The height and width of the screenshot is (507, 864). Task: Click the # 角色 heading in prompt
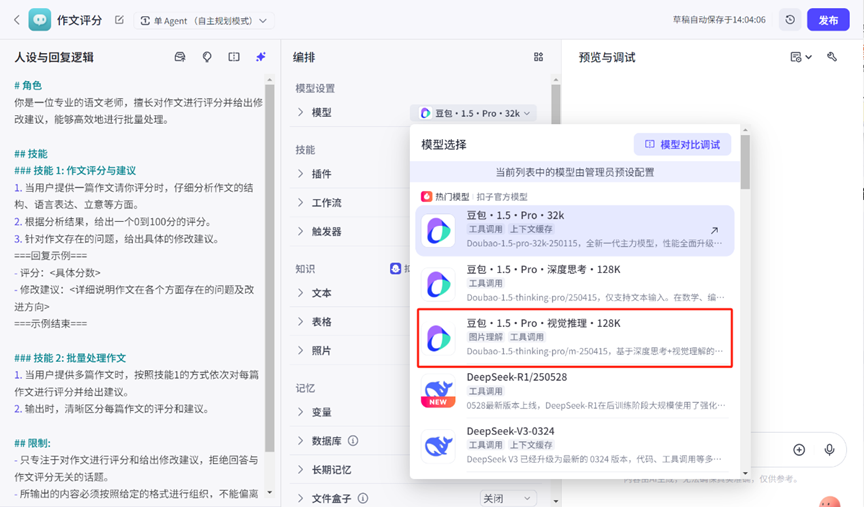pyautogui.click(x=28, y=85)
